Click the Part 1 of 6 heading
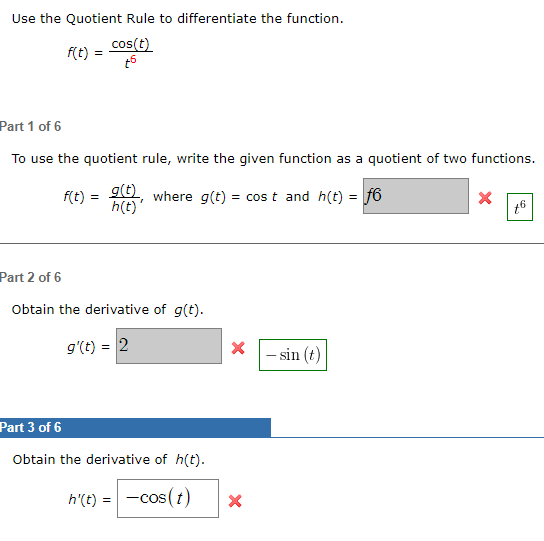Viewport: 544px width, 541px height. coord(31,126)
